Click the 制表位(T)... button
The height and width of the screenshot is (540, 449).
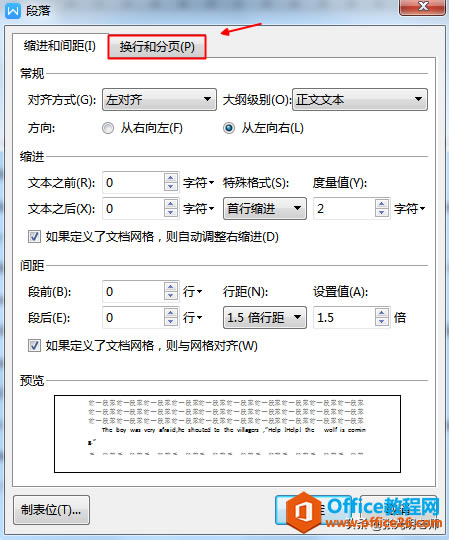(51, 510)
